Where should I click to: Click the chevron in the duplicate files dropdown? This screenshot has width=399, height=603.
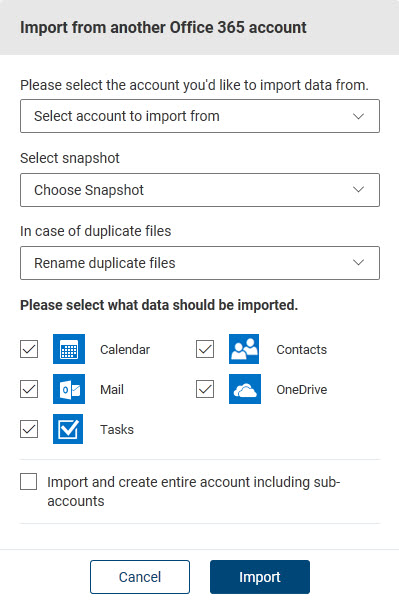click(359, 263)
